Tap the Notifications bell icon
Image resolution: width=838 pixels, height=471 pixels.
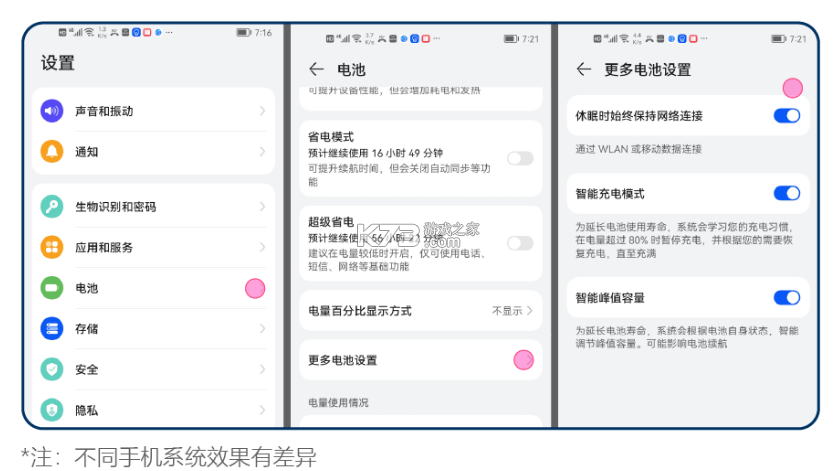coord(52,151)
